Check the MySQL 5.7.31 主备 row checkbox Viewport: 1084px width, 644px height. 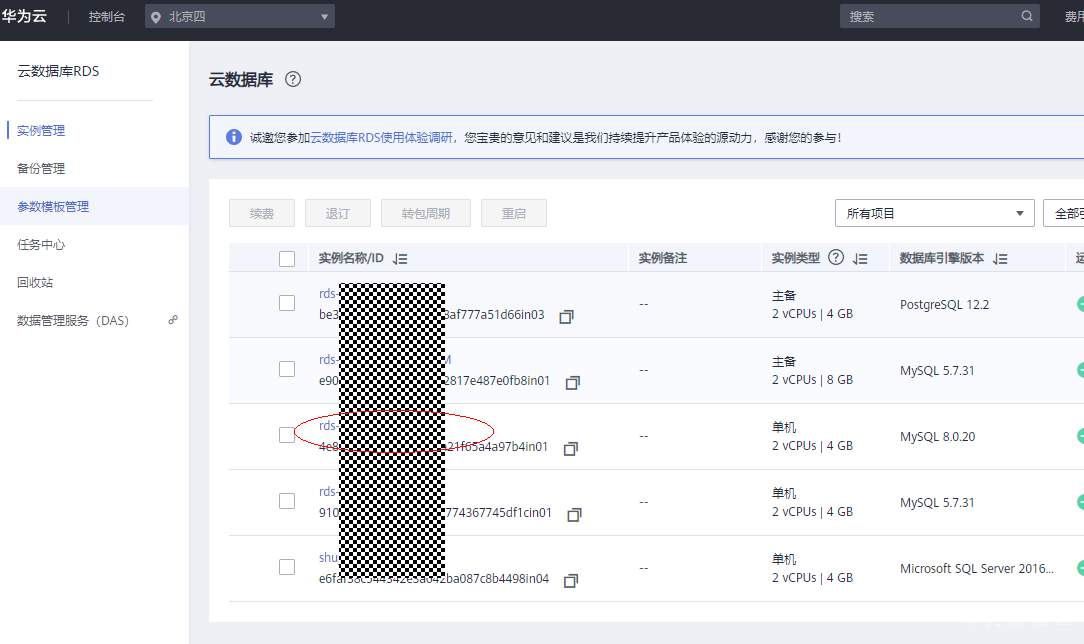click(287, 369)
